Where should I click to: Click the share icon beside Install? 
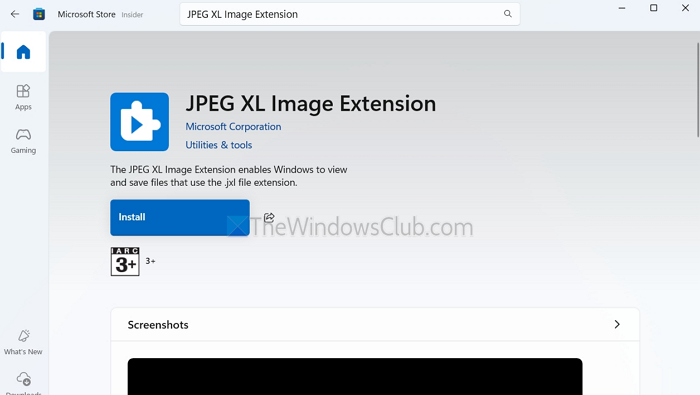[269, 217]
